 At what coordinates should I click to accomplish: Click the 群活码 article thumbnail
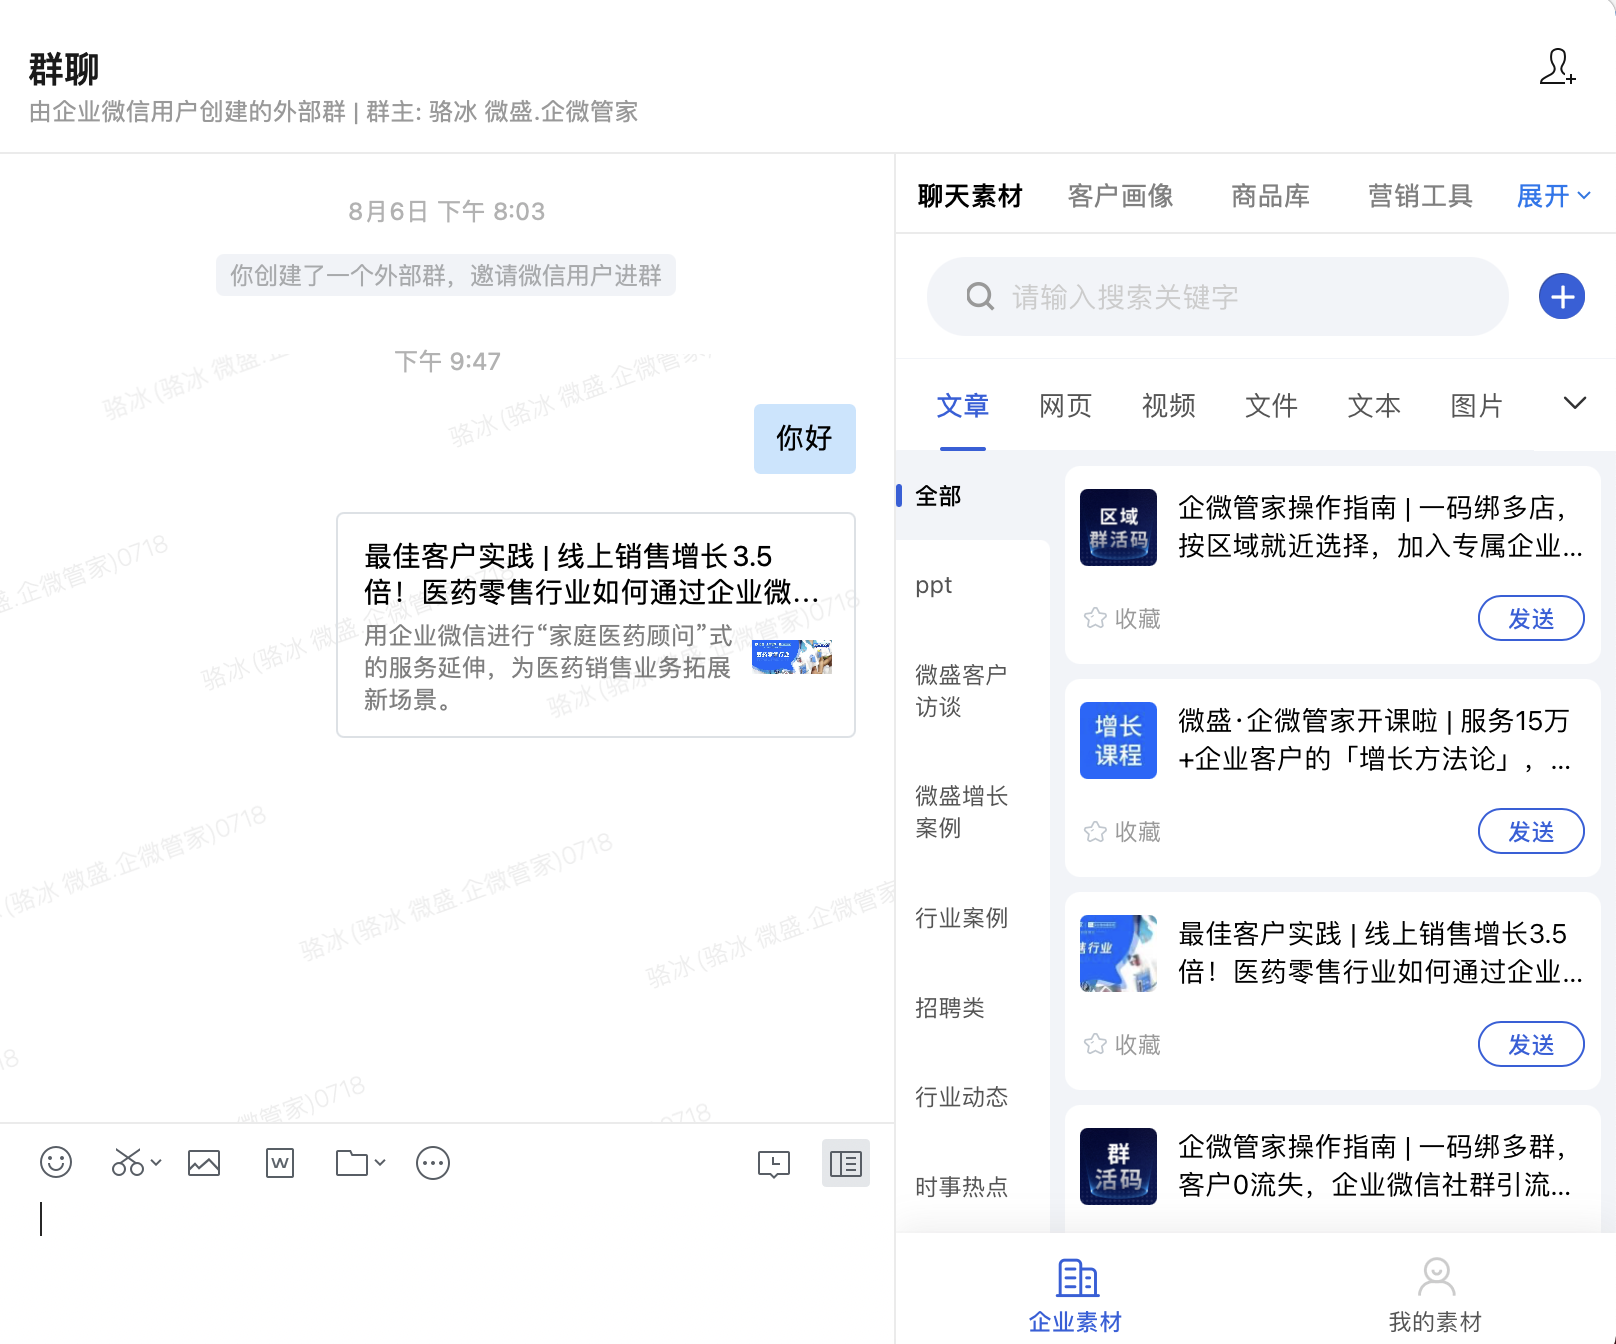click(x=1118, y=1166)
